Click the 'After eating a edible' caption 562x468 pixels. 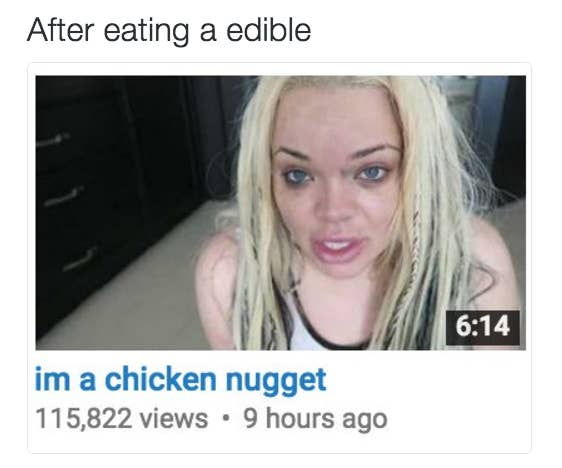[x=169, y=31]
